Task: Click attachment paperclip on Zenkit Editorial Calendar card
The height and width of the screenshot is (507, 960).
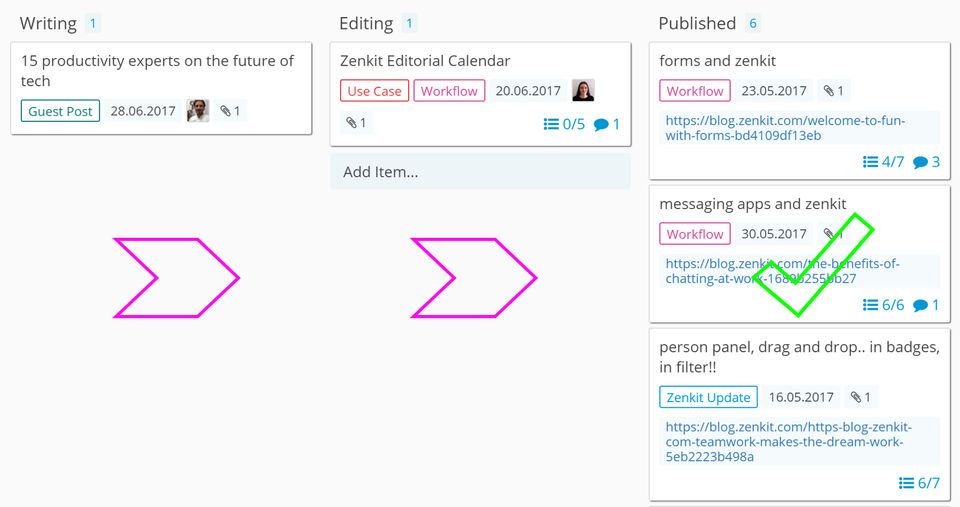Action: pos(356,123)
